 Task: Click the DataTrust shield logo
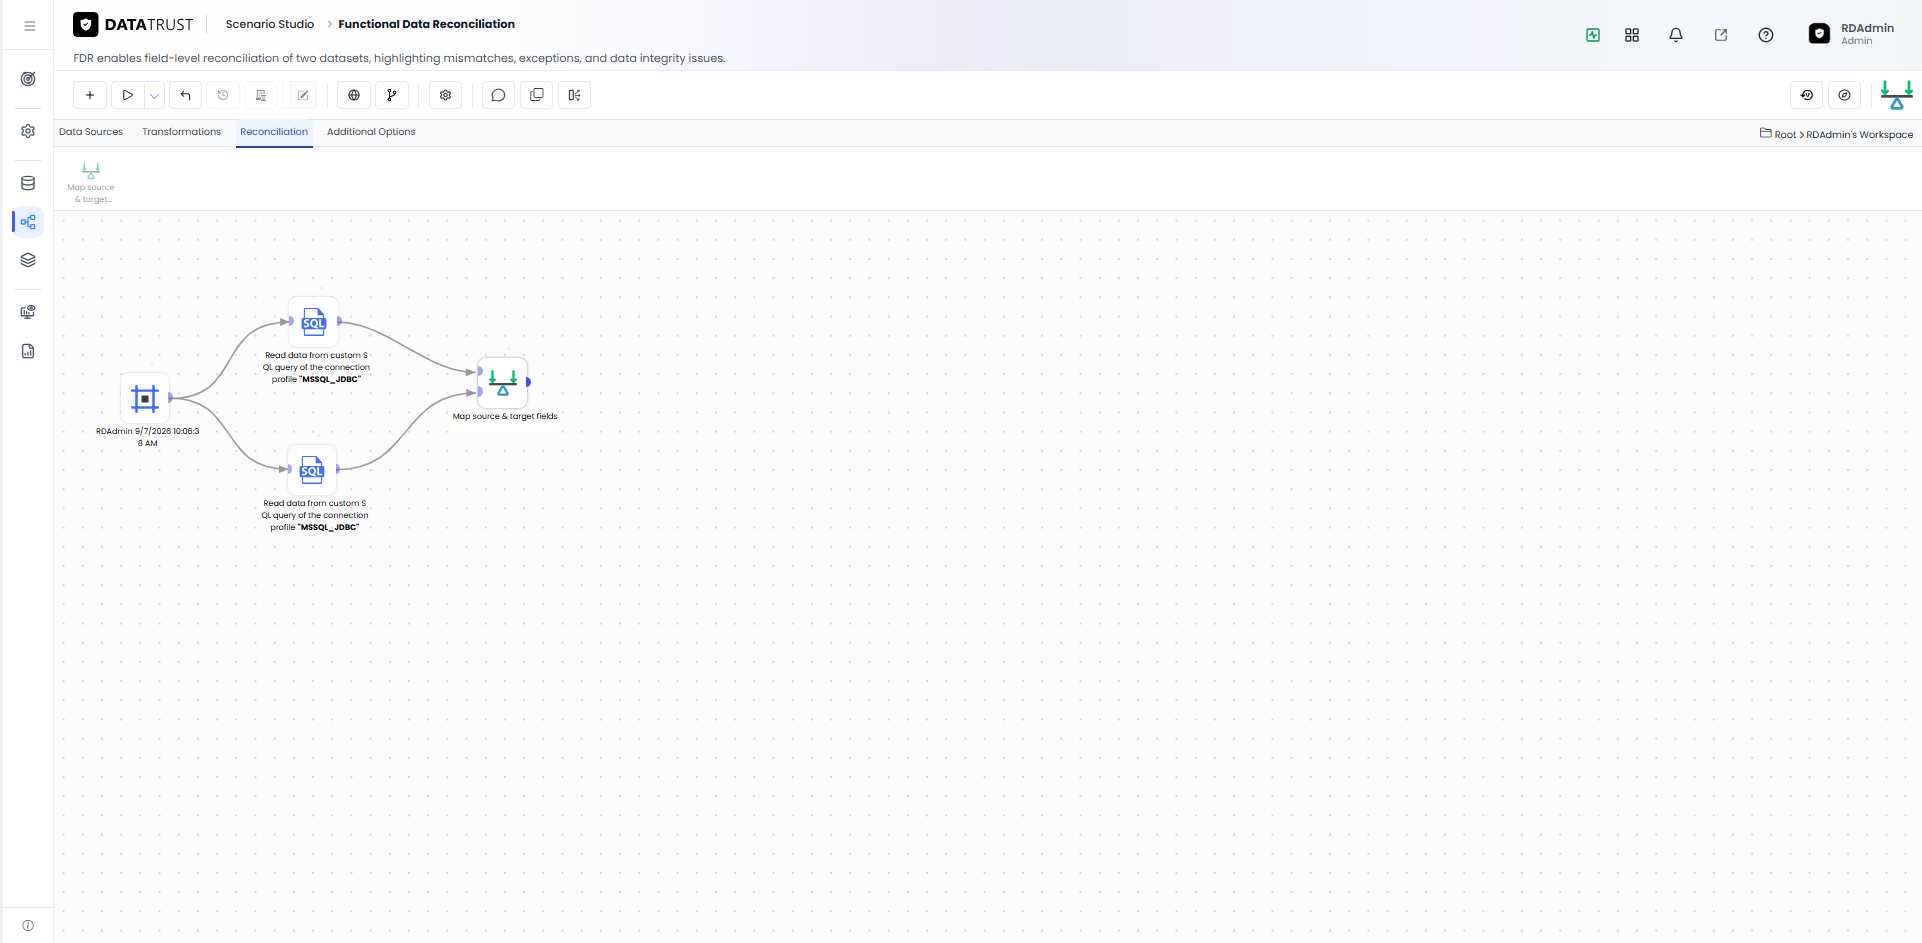86,24
